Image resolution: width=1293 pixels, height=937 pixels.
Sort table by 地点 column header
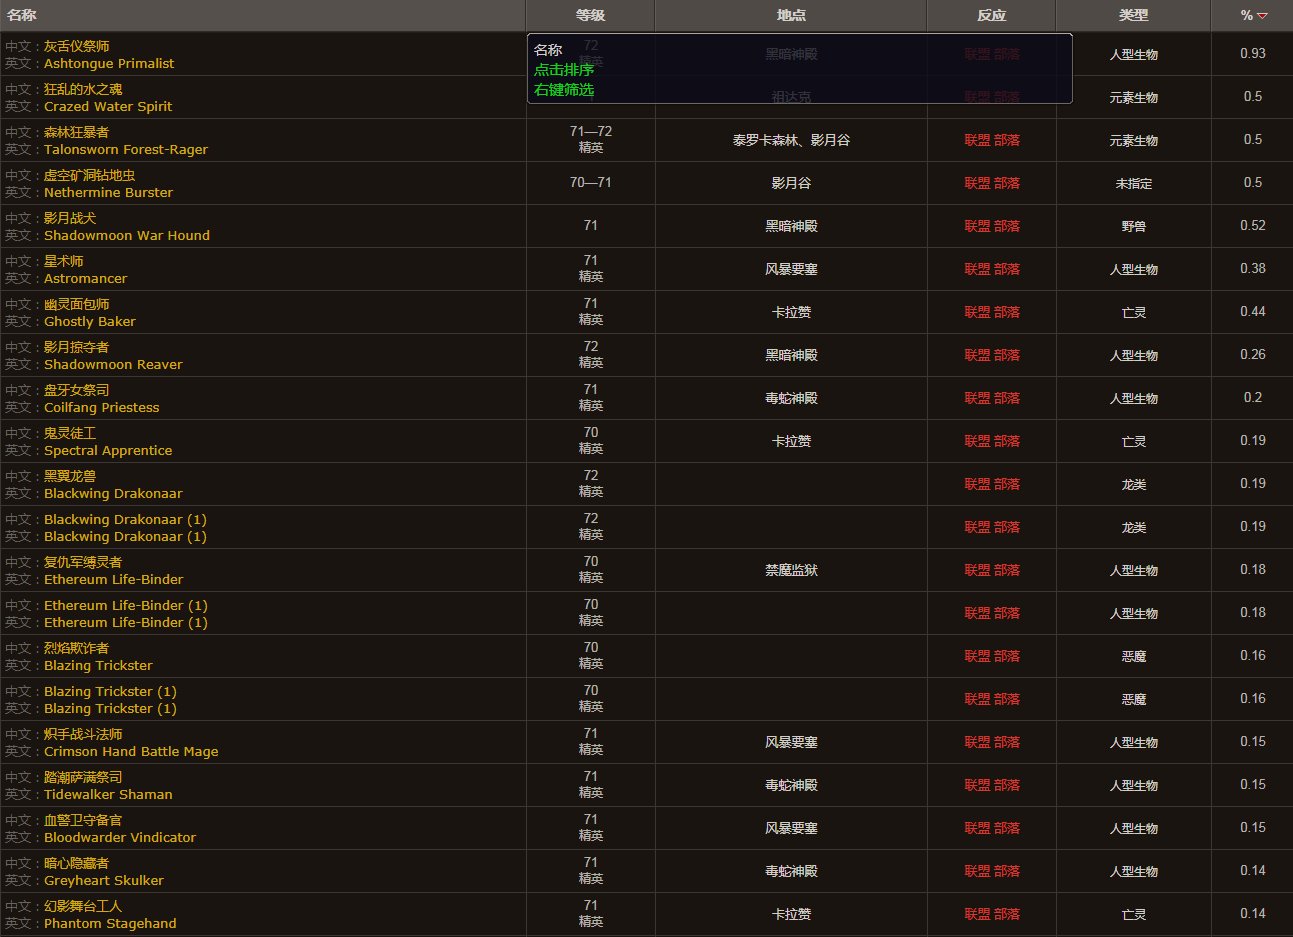tap(790, 15)
